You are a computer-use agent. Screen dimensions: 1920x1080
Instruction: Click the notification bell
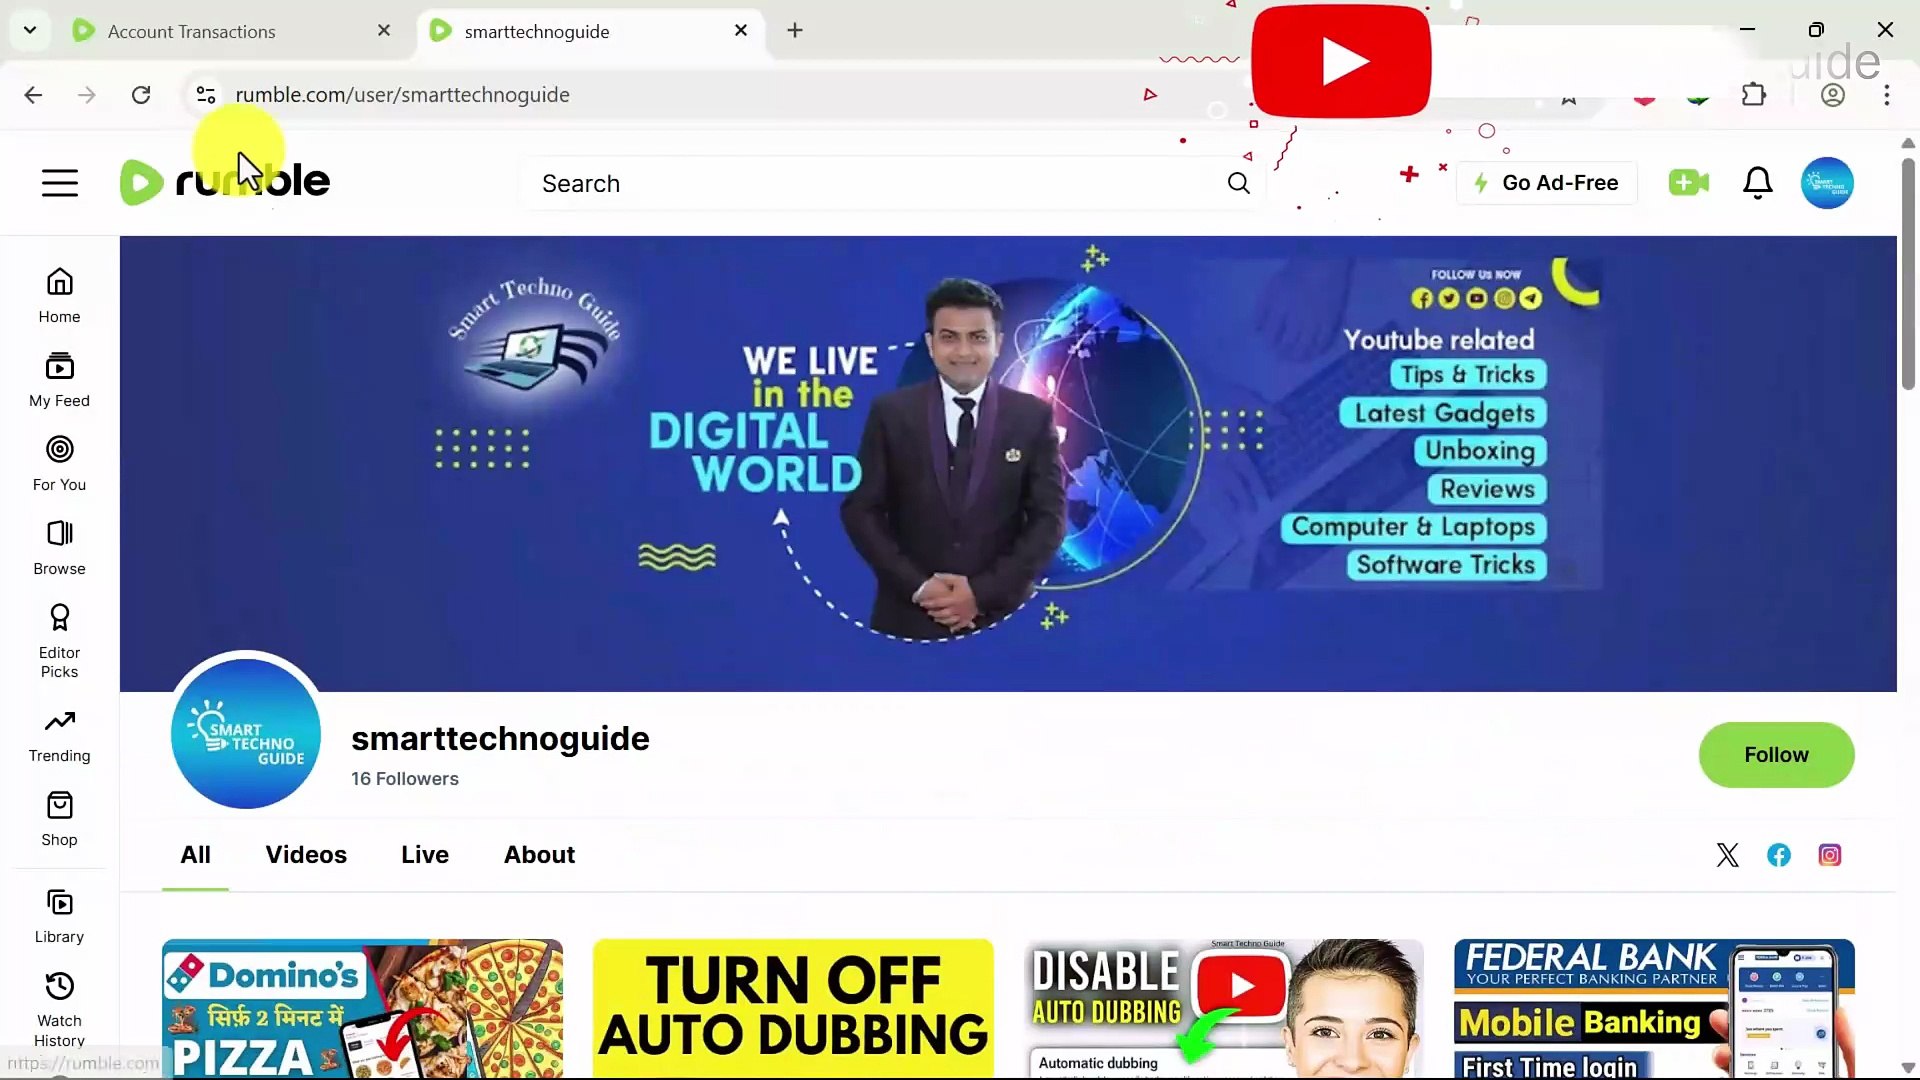coord(1758,183)
